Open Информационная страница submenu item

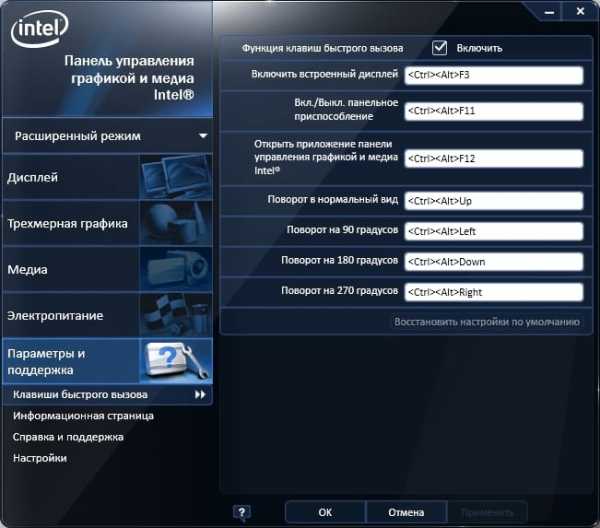83,416
